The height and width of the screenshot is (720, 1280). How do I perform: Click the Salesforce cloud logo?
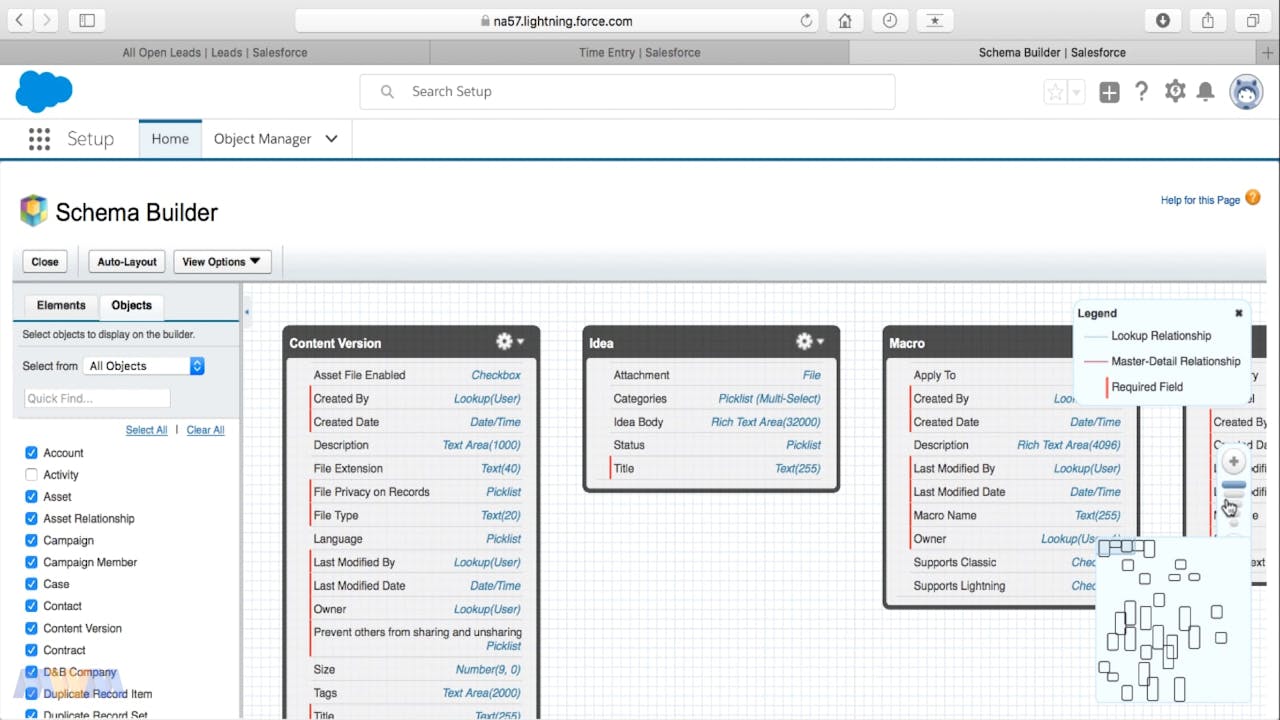click(x=44, y=92)
